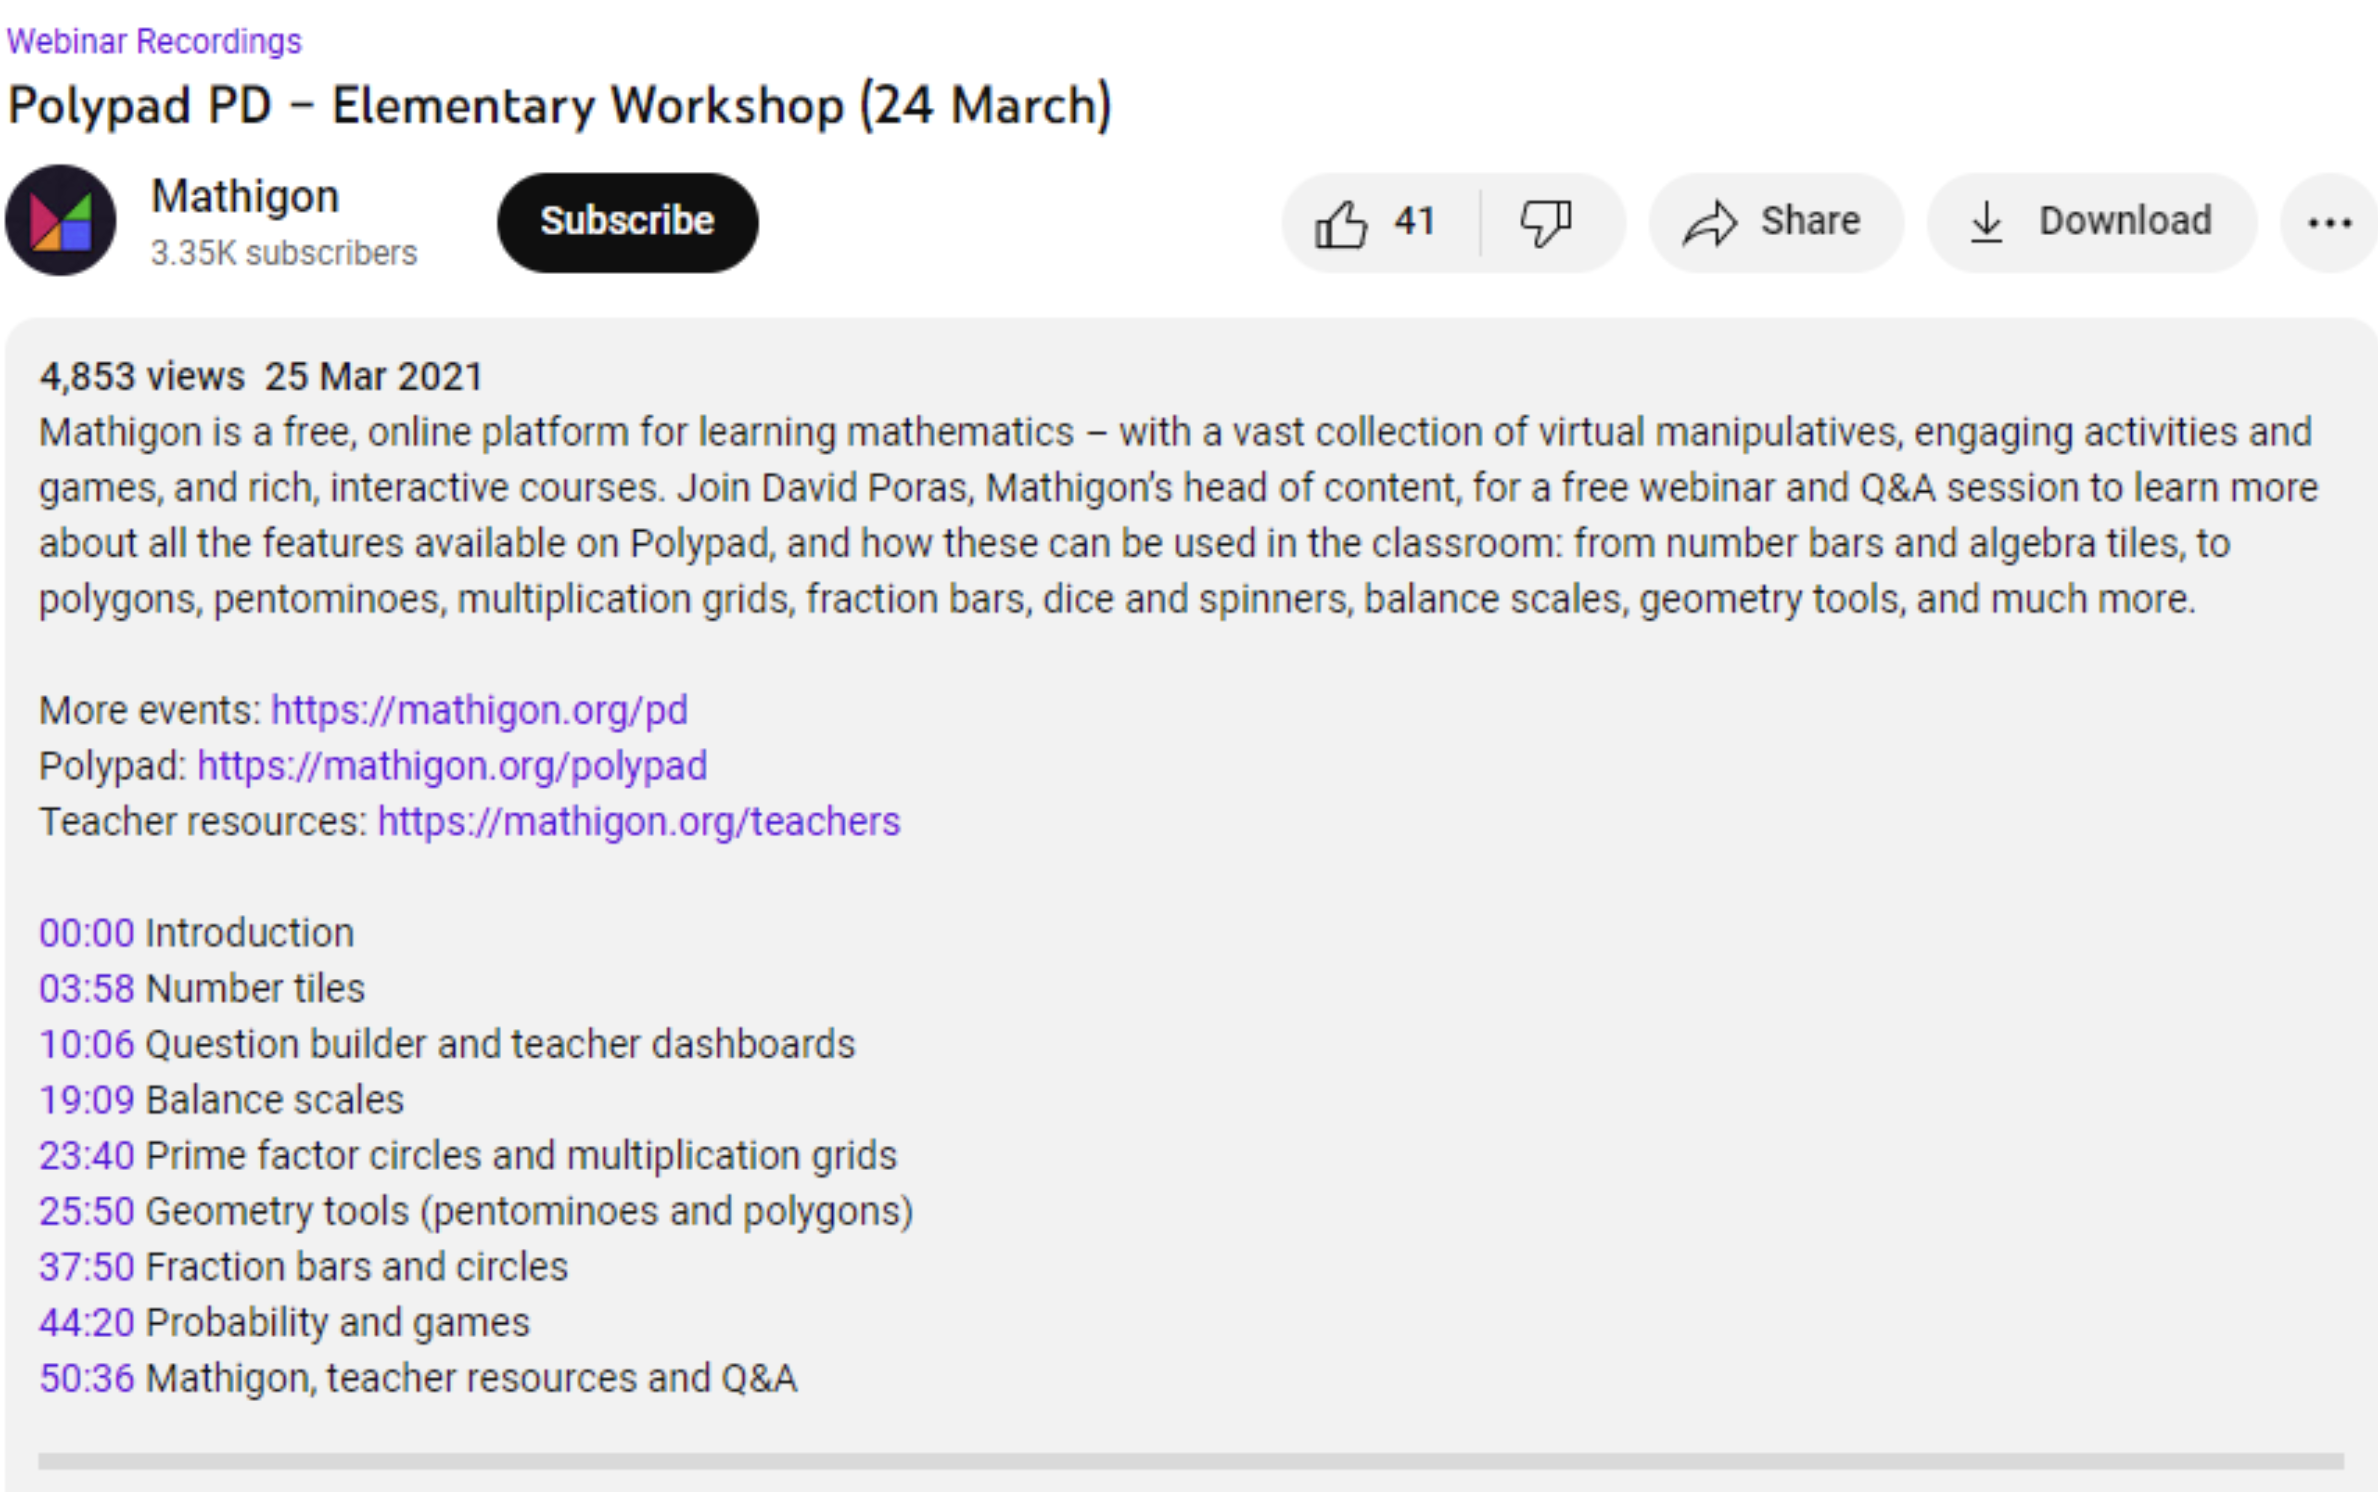2378x1492 pixels.
Task: Open the Webinar Recordings playlist link
Action: point(154,42)
